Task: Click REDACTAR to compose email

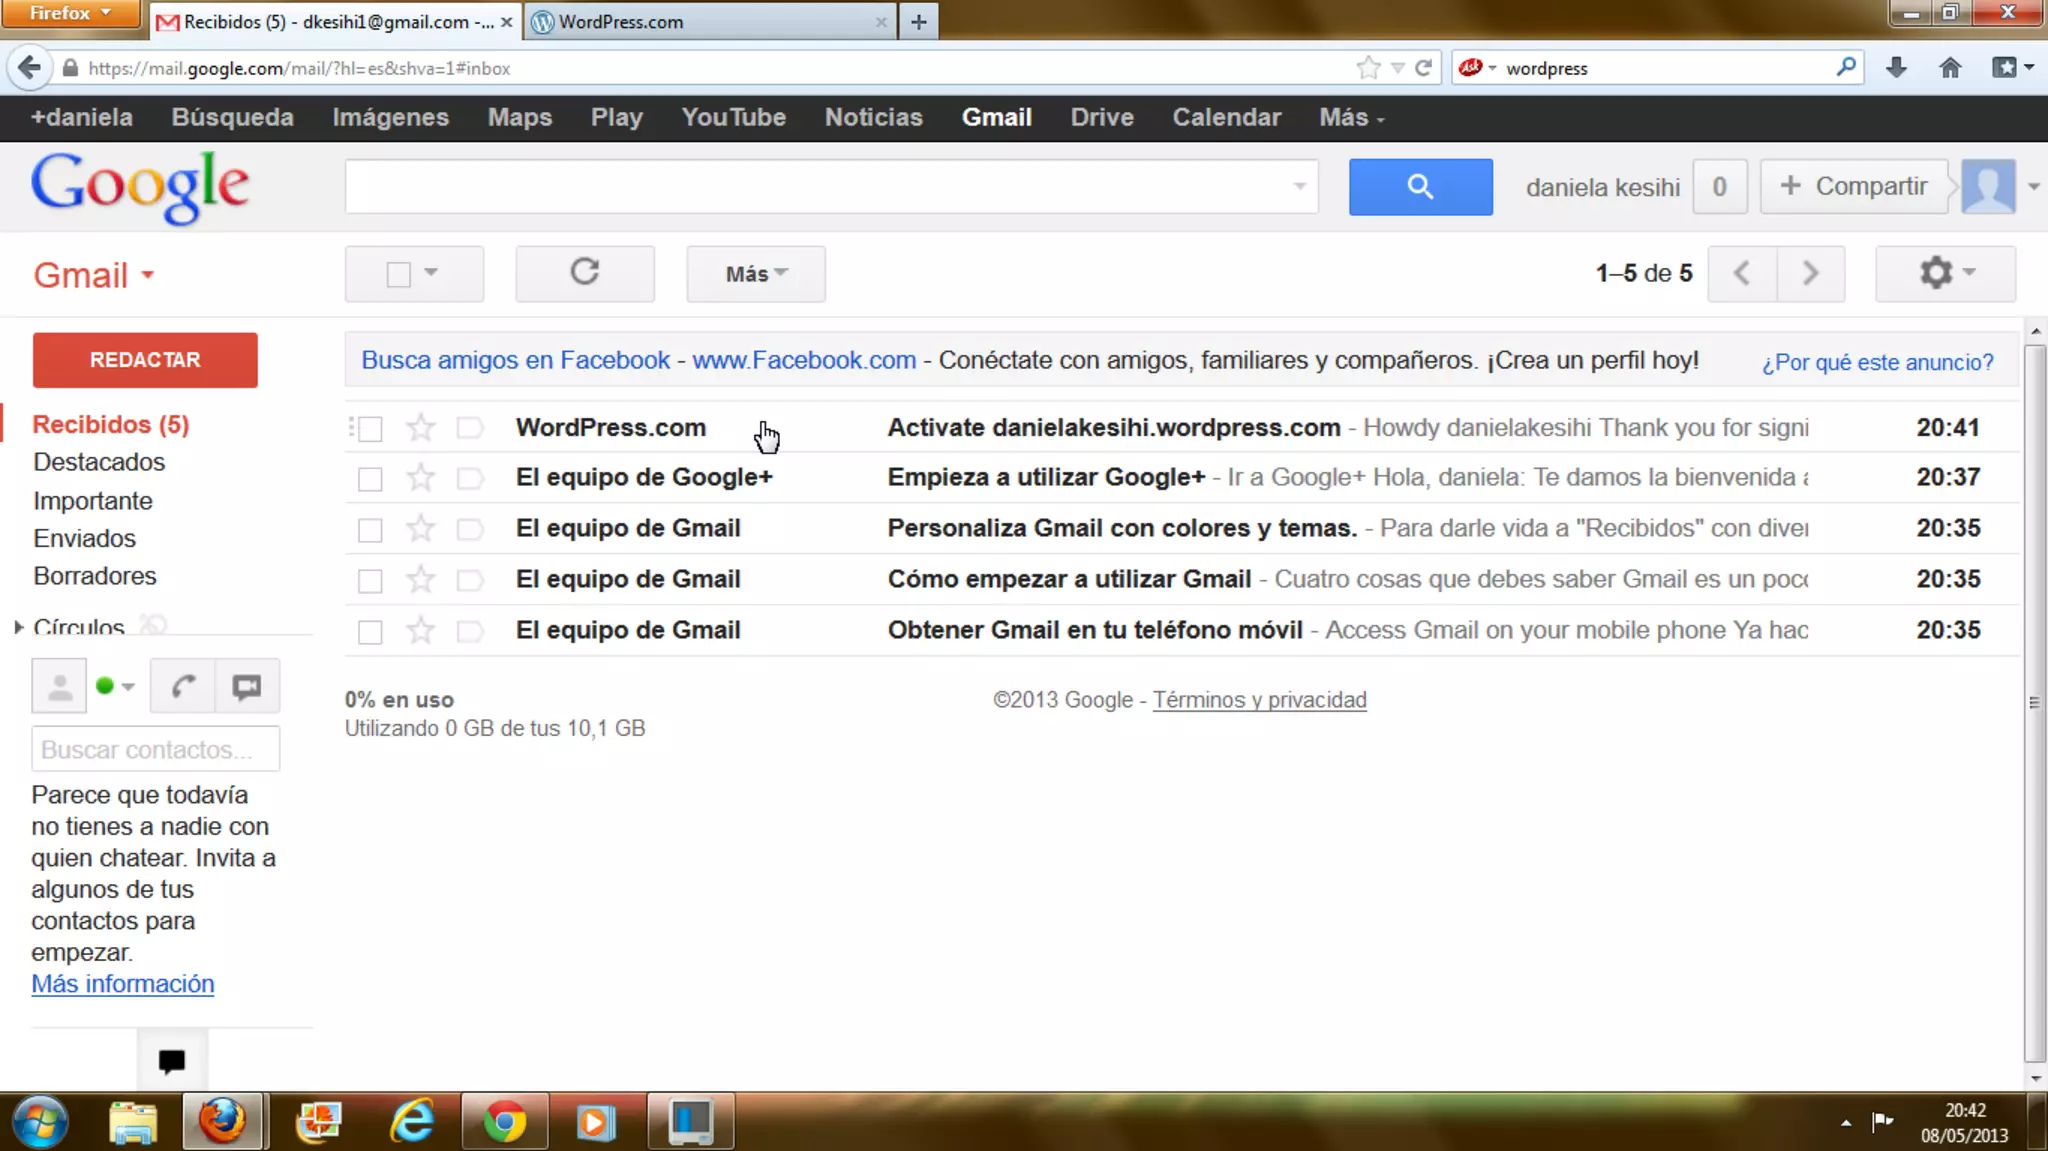Action: (145, 360)
